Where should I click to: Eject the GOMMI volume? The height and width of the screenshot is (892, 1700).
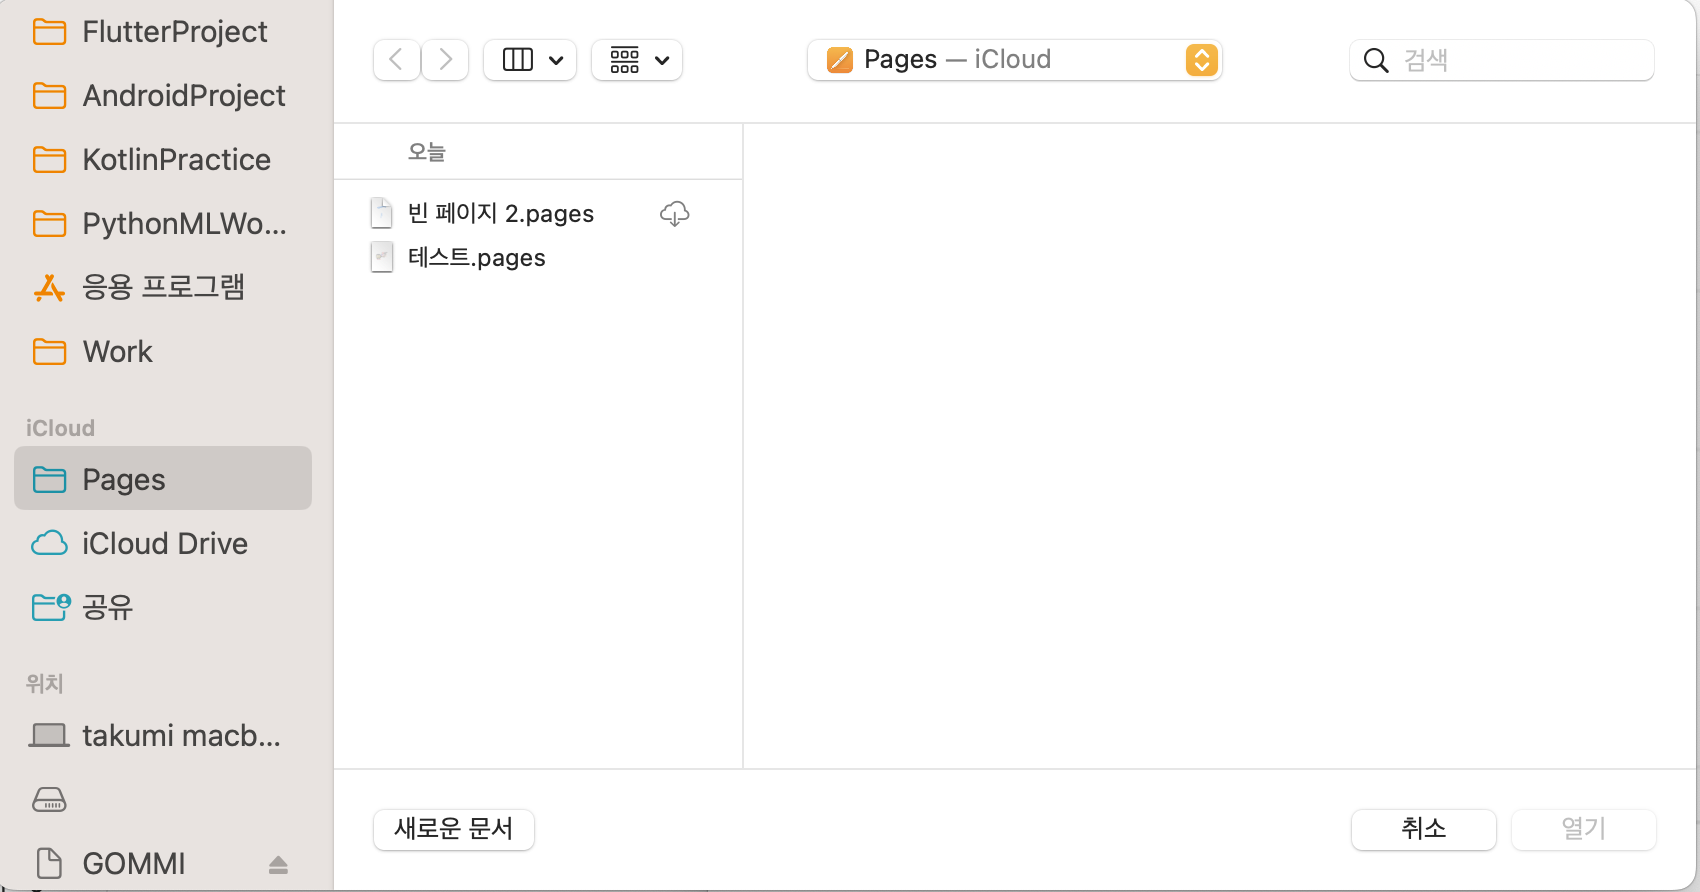(x=279, y=865)
